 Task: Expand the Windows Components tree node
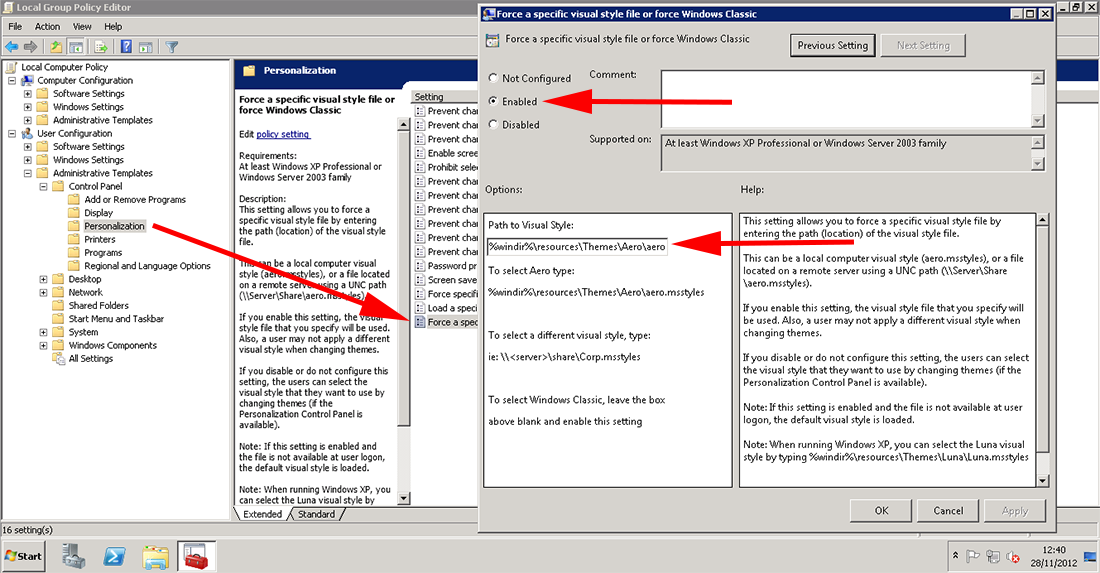[x=43, y=346]
